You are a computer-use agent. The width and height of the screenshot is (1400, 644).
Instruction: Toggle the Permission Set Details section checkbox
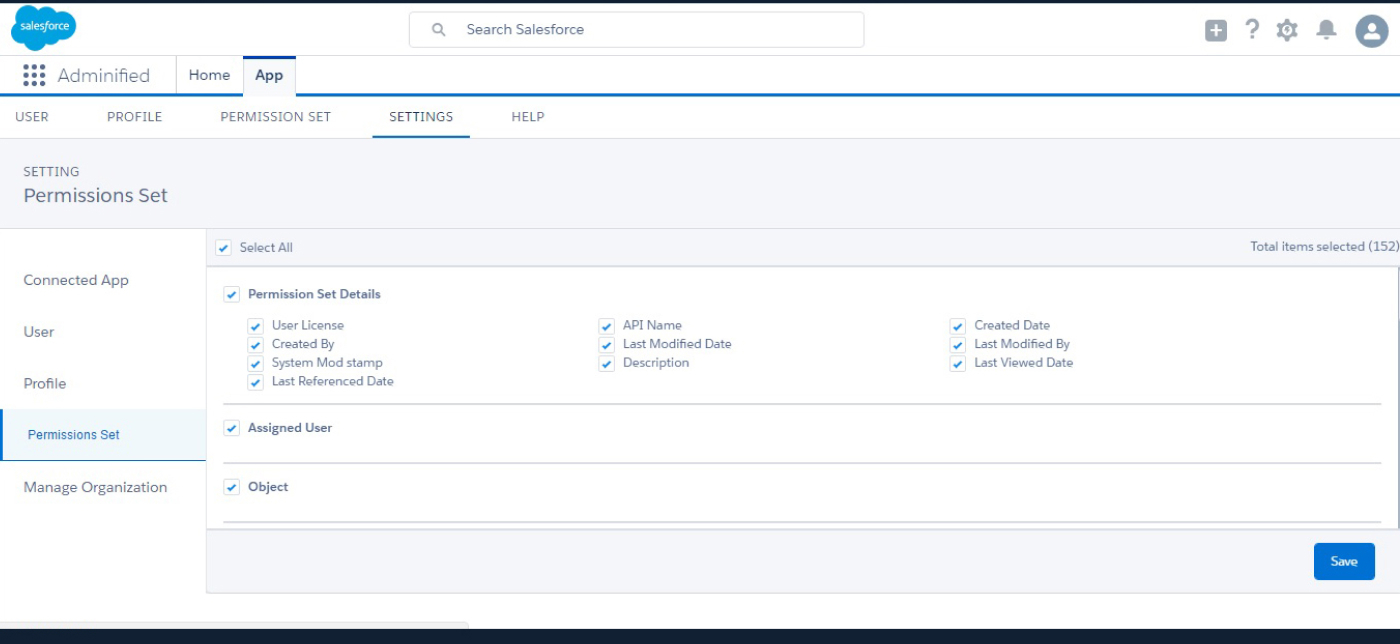click(232, 295)
